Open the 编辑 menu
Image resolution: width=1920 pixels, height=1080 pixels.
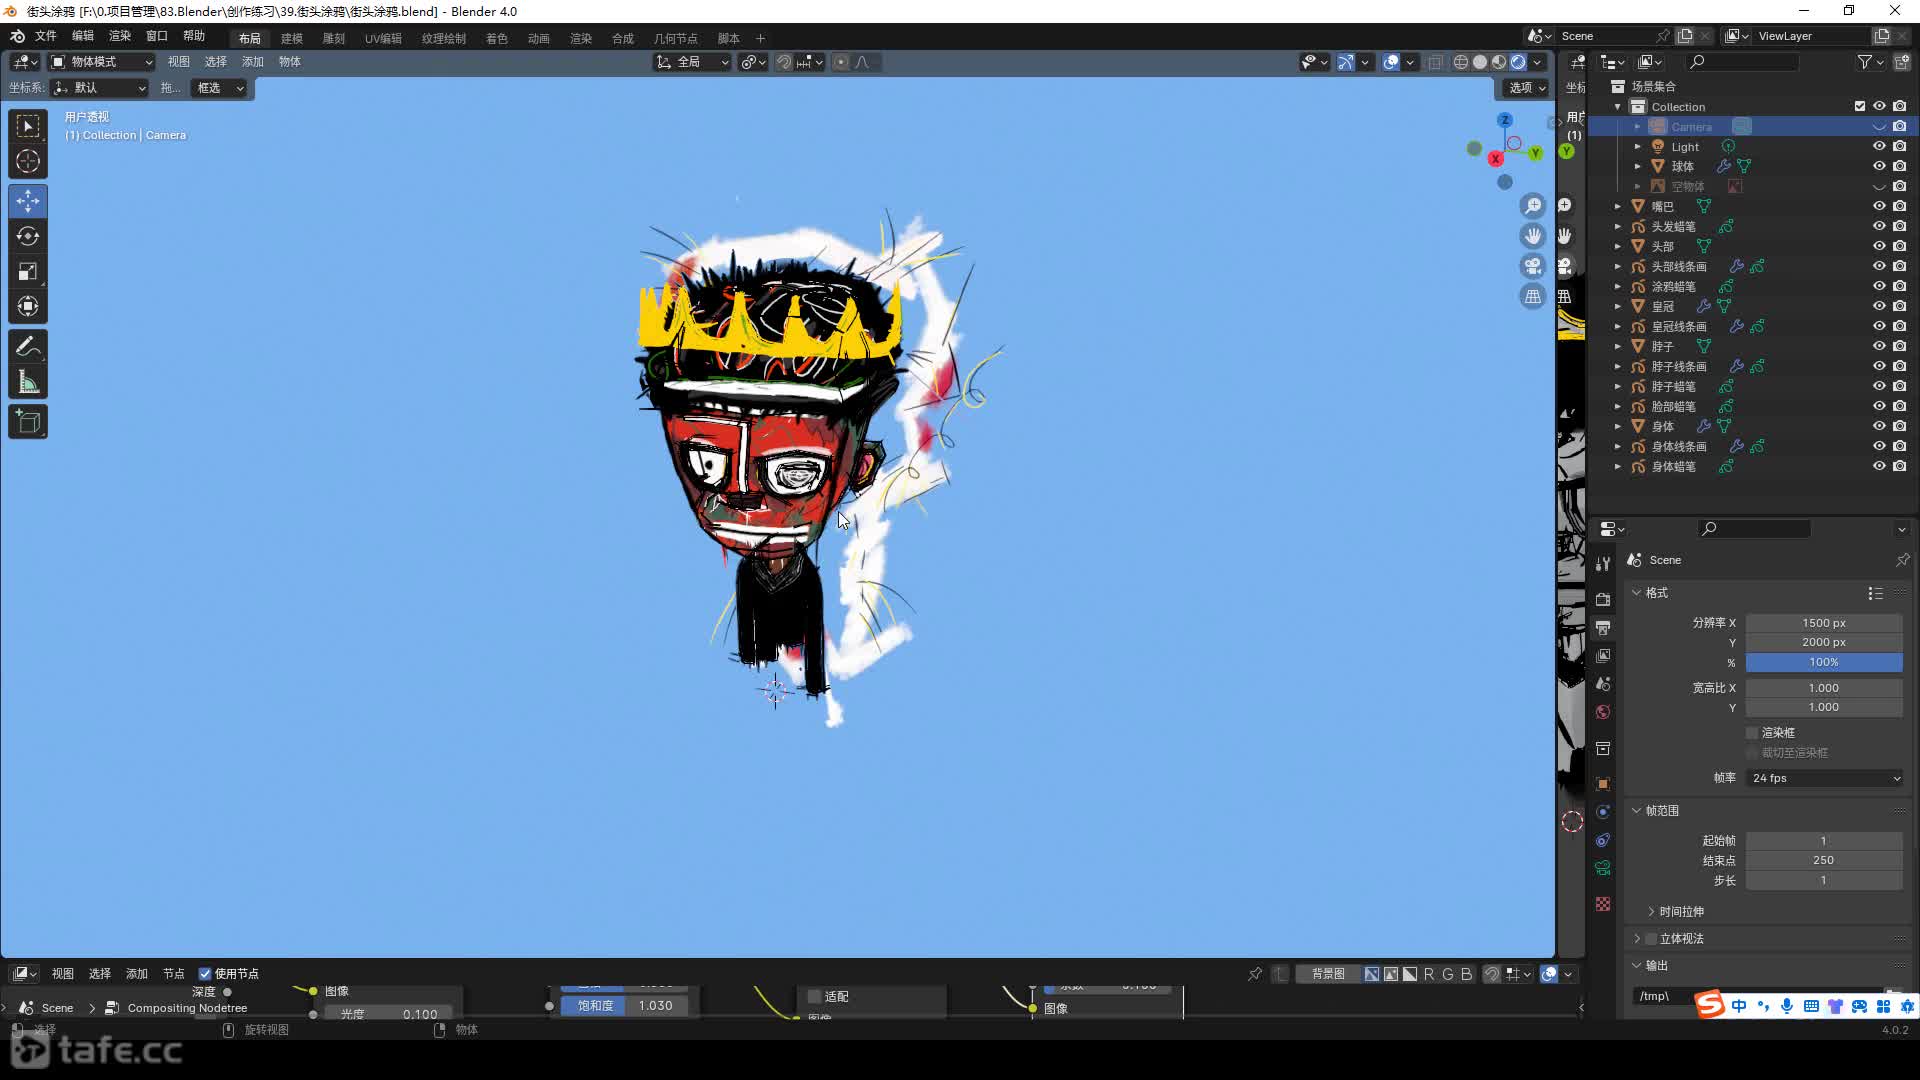click(x=83, y=36)
